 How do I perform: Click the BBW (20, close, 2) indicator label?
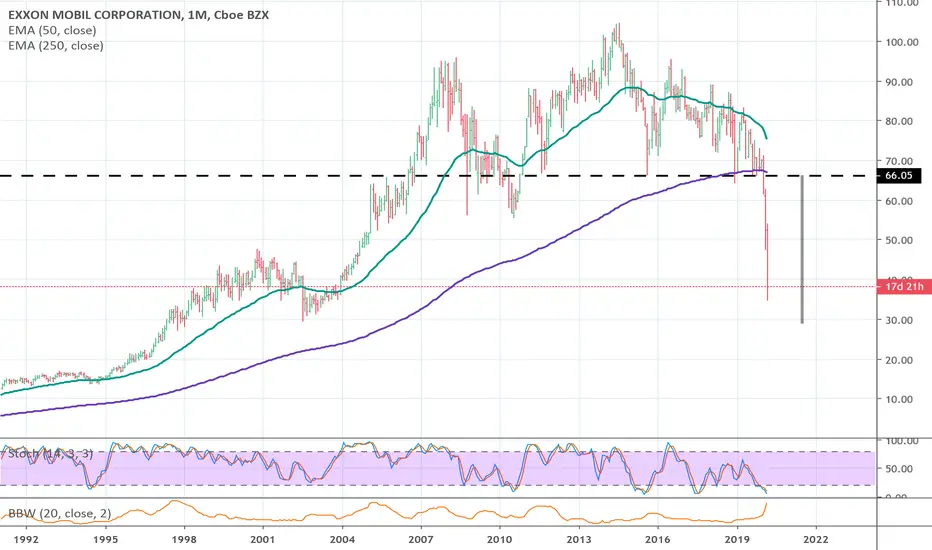click(59, 513)
